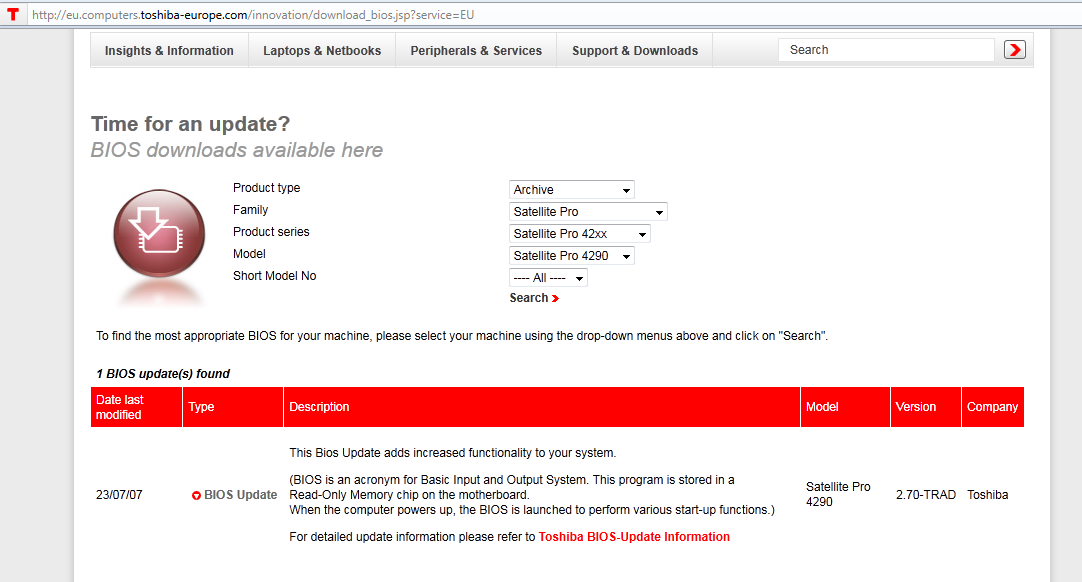Expand the Short Model No dropdown
The width and height of the screenshot is (1082, 582).
(548, 278)
